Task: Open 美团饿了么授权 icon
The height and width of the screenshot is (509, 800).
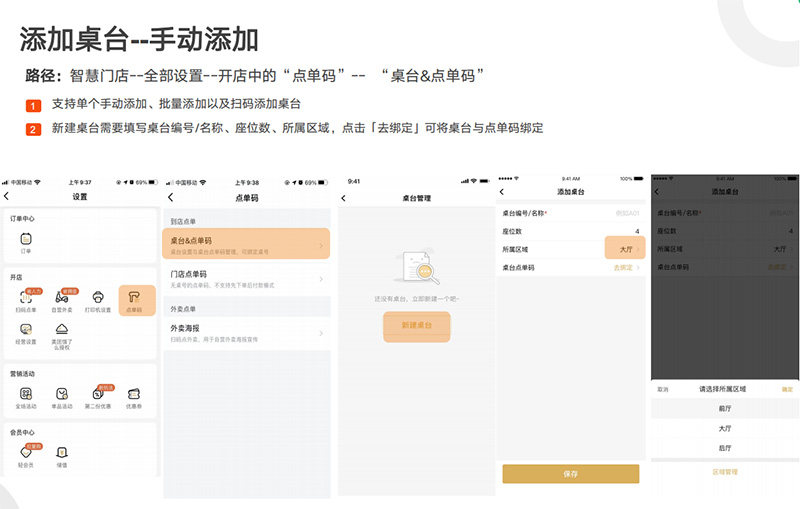Action: (62, 337)
